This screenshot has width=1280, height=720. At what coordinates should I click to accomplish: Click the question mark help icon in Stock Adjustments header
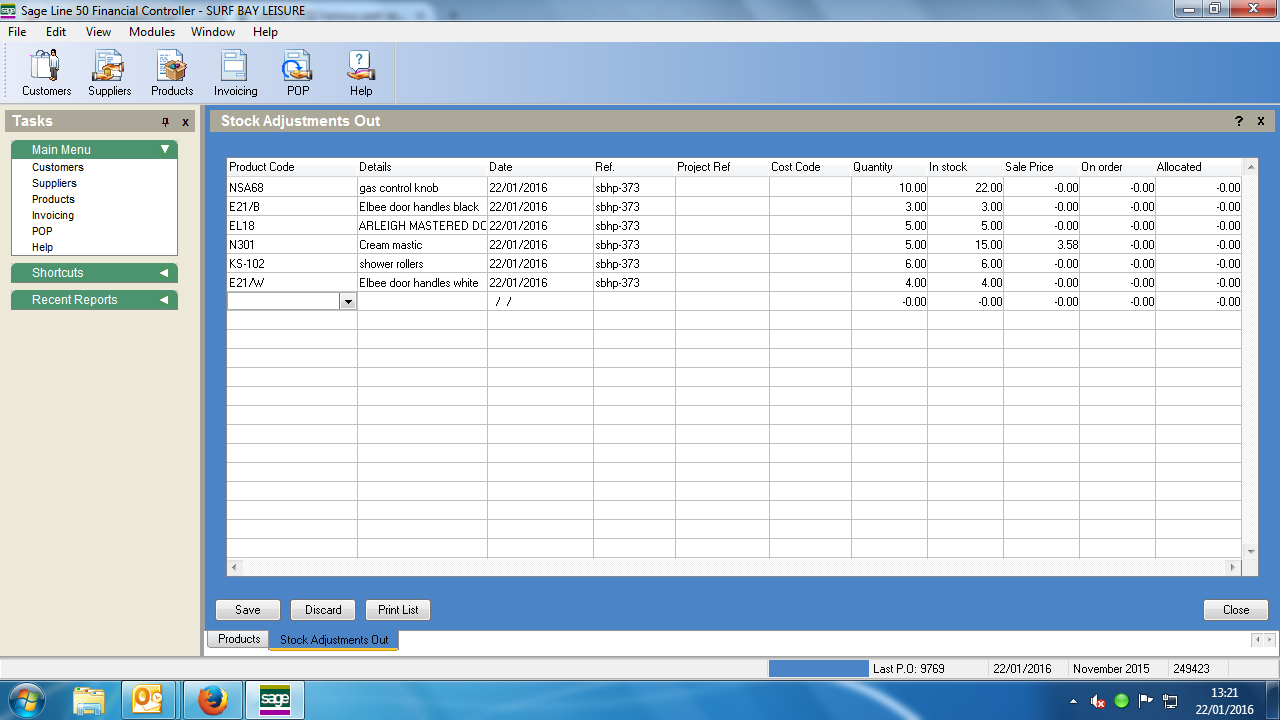1239,121
